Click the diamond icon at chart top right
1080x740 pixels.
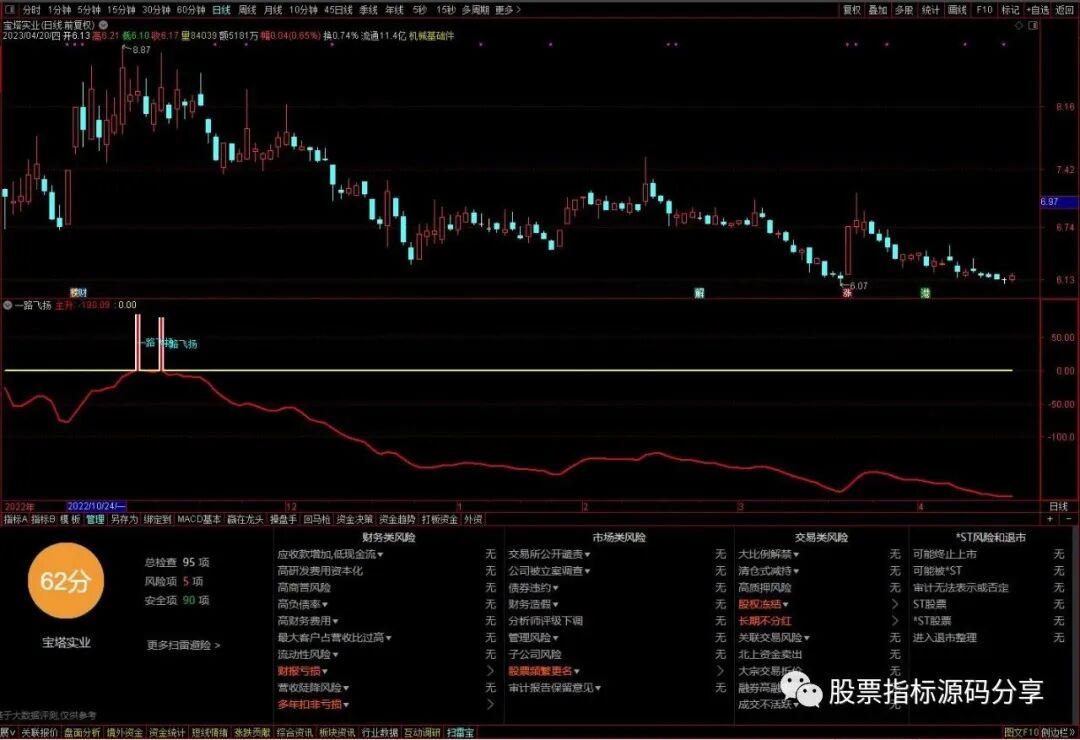[1019, 25]
